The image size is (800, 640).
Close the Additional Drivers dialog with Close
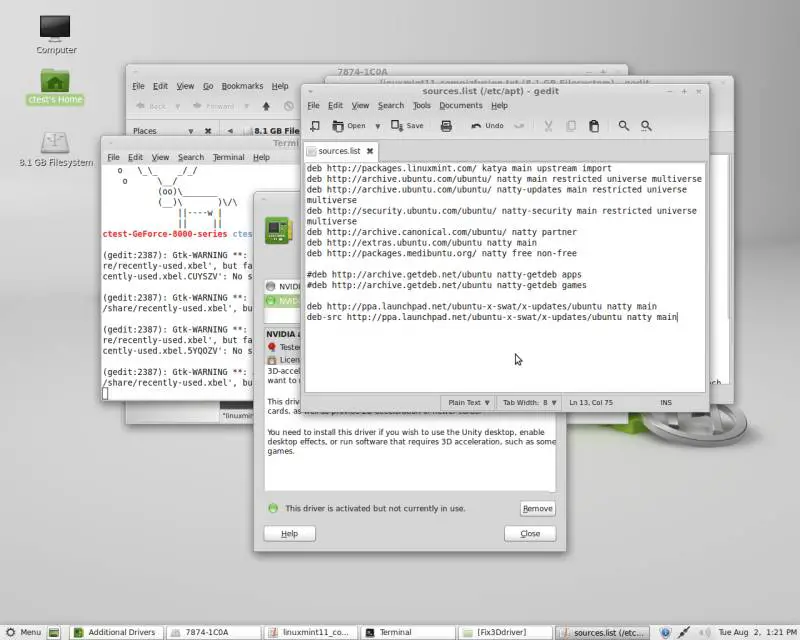click(530, 533)
